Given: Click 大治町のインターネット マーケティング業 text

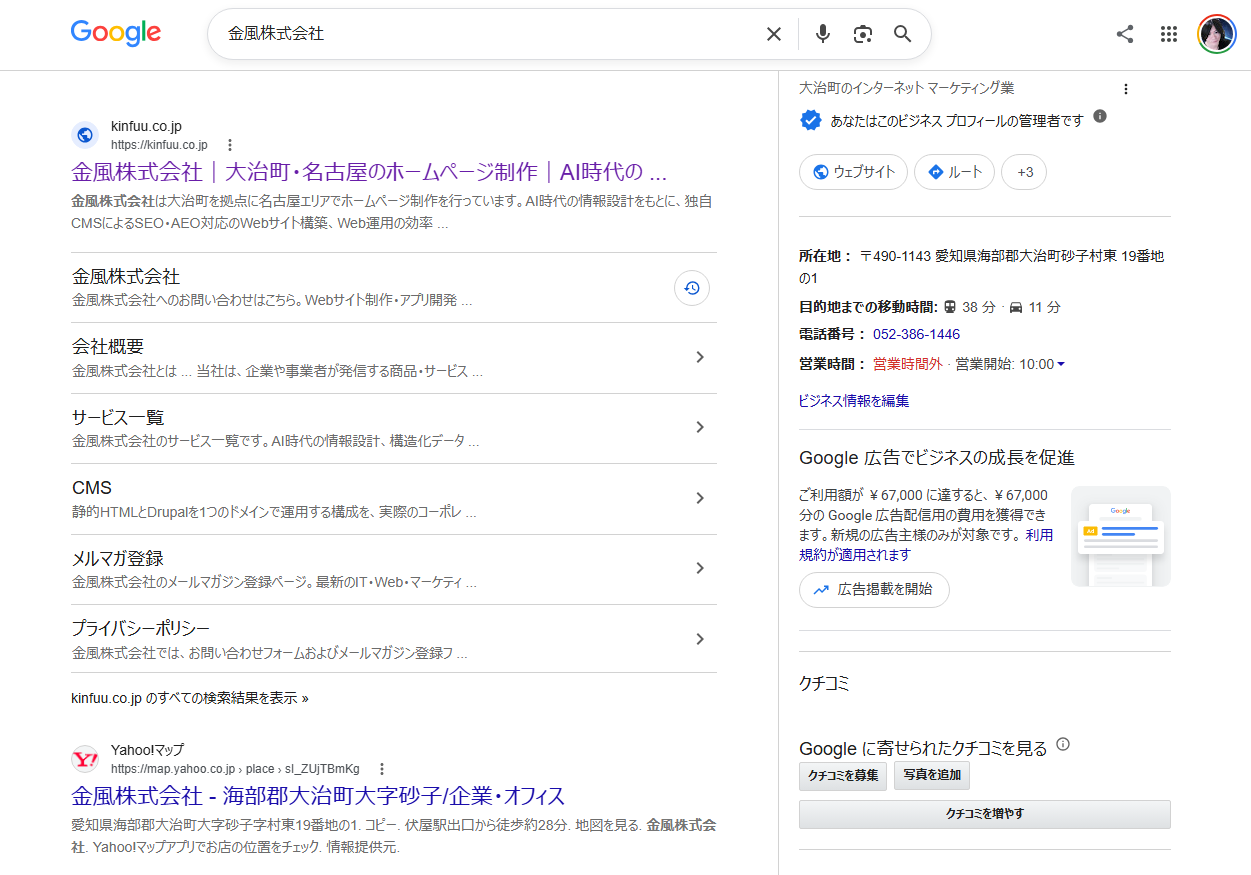Looking at the screenshot, I should (907, 88).
